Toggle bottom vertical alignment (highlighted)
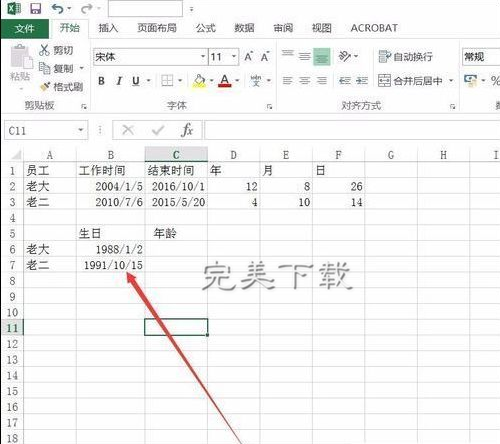Viewport: 500px width, 444px height. [x=322, y=56]
